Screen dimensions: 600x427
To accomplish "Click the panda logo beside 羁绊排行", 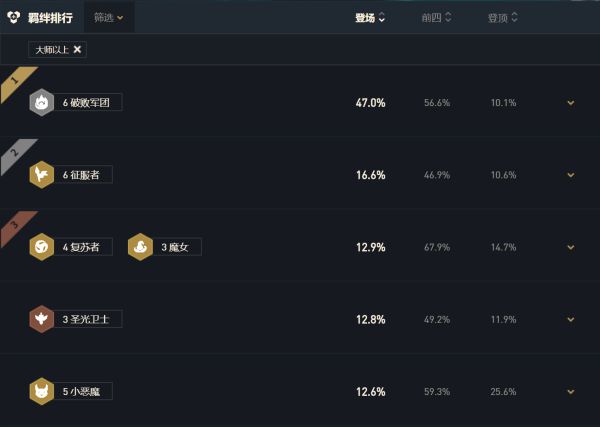I will click(14, 17).
